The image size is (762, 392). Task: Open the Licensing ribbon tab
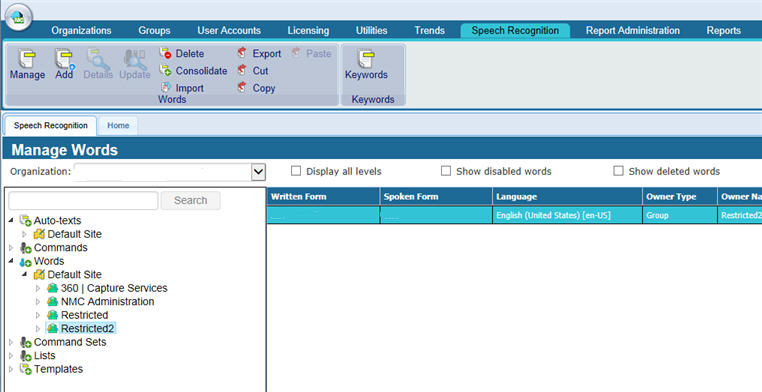[308, 31]
